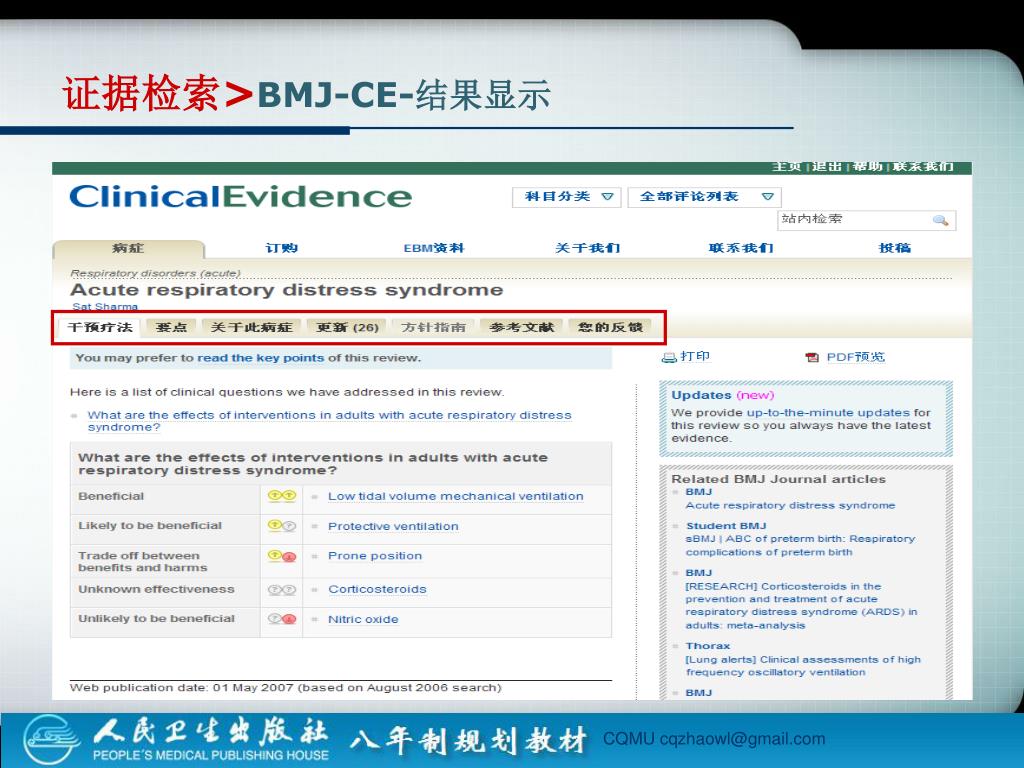Viewport: 1024px width, 768px height.
Task: Open the Prone position link
Action: point(375,556)
